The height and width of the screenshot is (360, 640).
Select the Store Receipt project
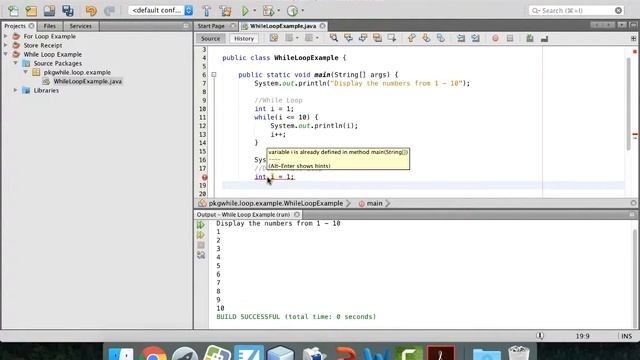point(42,45)
